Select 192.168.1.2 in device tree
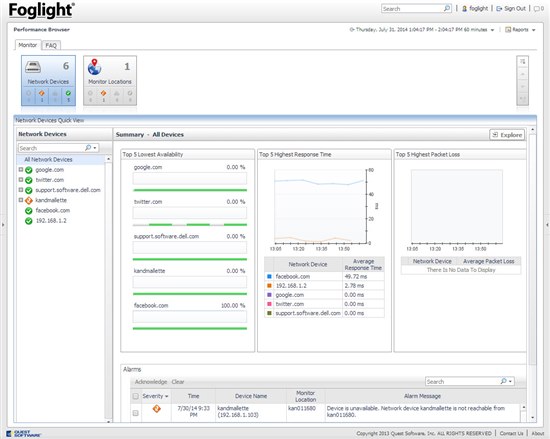The height and width of the screenshot is (439, 550). point(51,221)
